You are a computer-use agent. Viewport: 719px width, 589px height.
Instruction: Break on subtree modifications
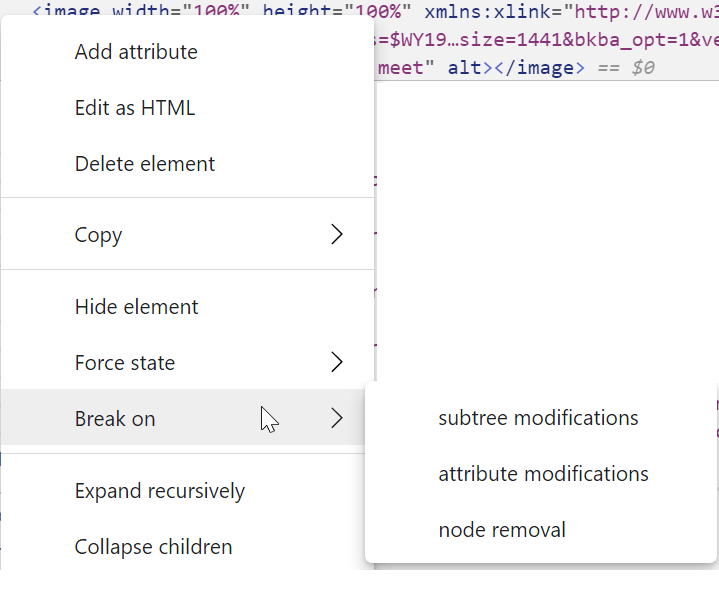(x=538, y=418)
